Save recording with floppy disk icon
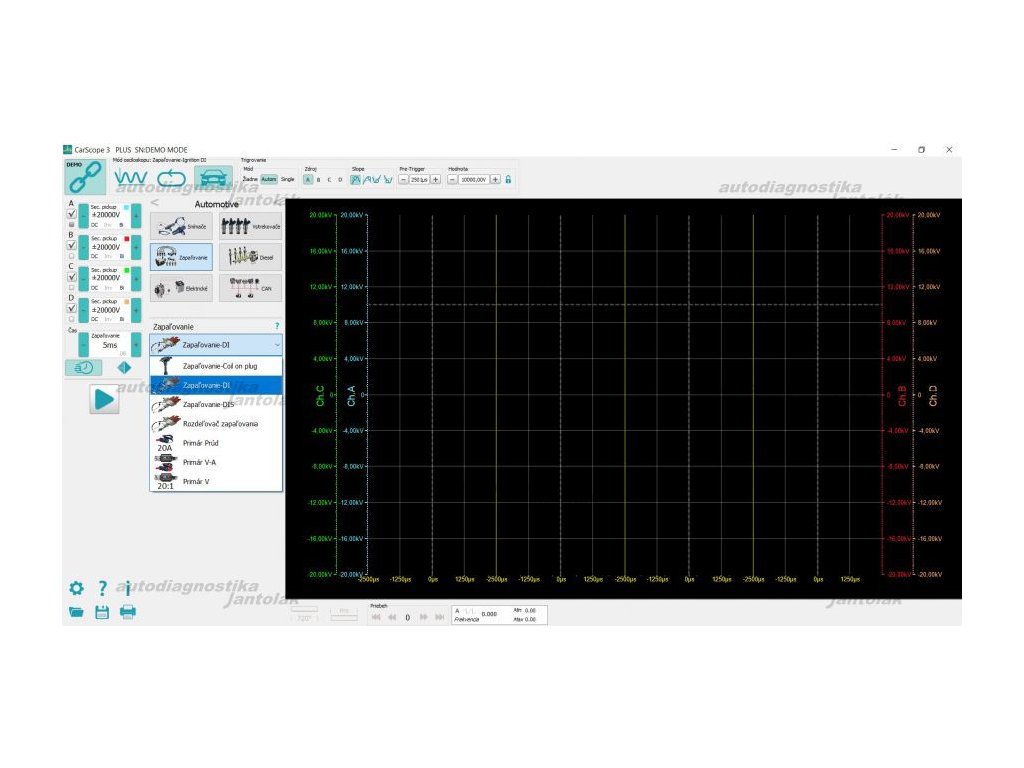 [102, 612]
